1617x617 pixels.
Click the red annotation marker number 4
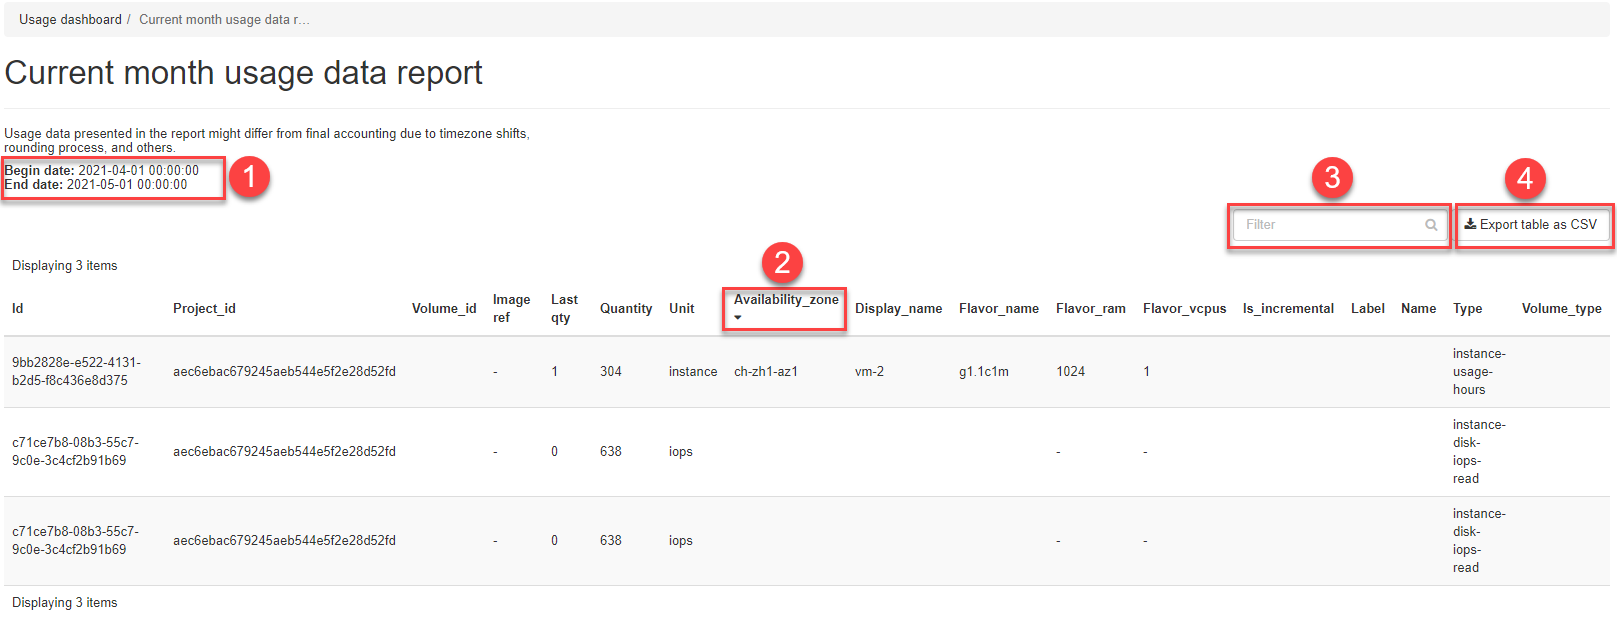coord(1524,178)
